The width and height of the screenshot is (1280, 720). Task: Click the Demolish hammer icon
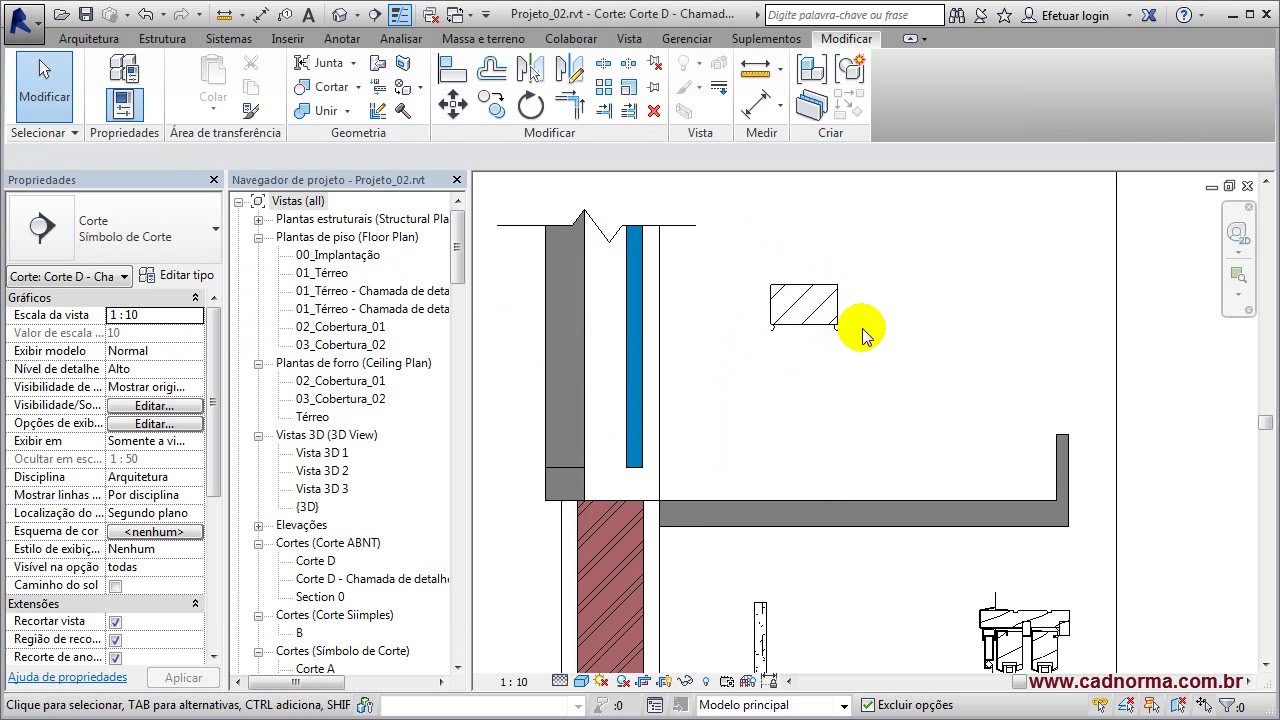tap(403, 111)
